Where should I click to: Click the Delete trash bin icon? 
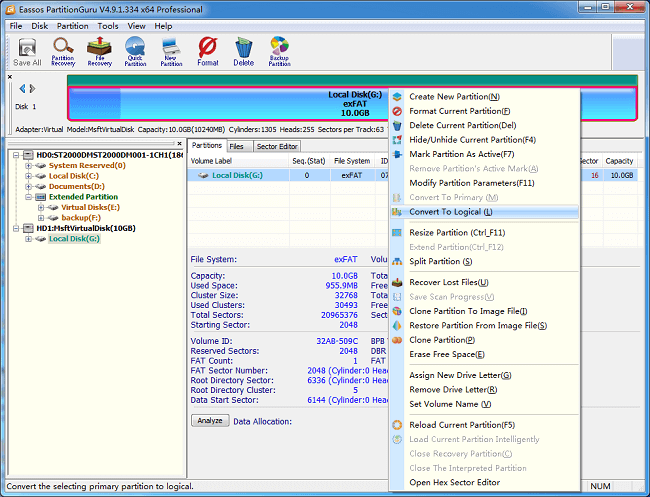[243, 50]
